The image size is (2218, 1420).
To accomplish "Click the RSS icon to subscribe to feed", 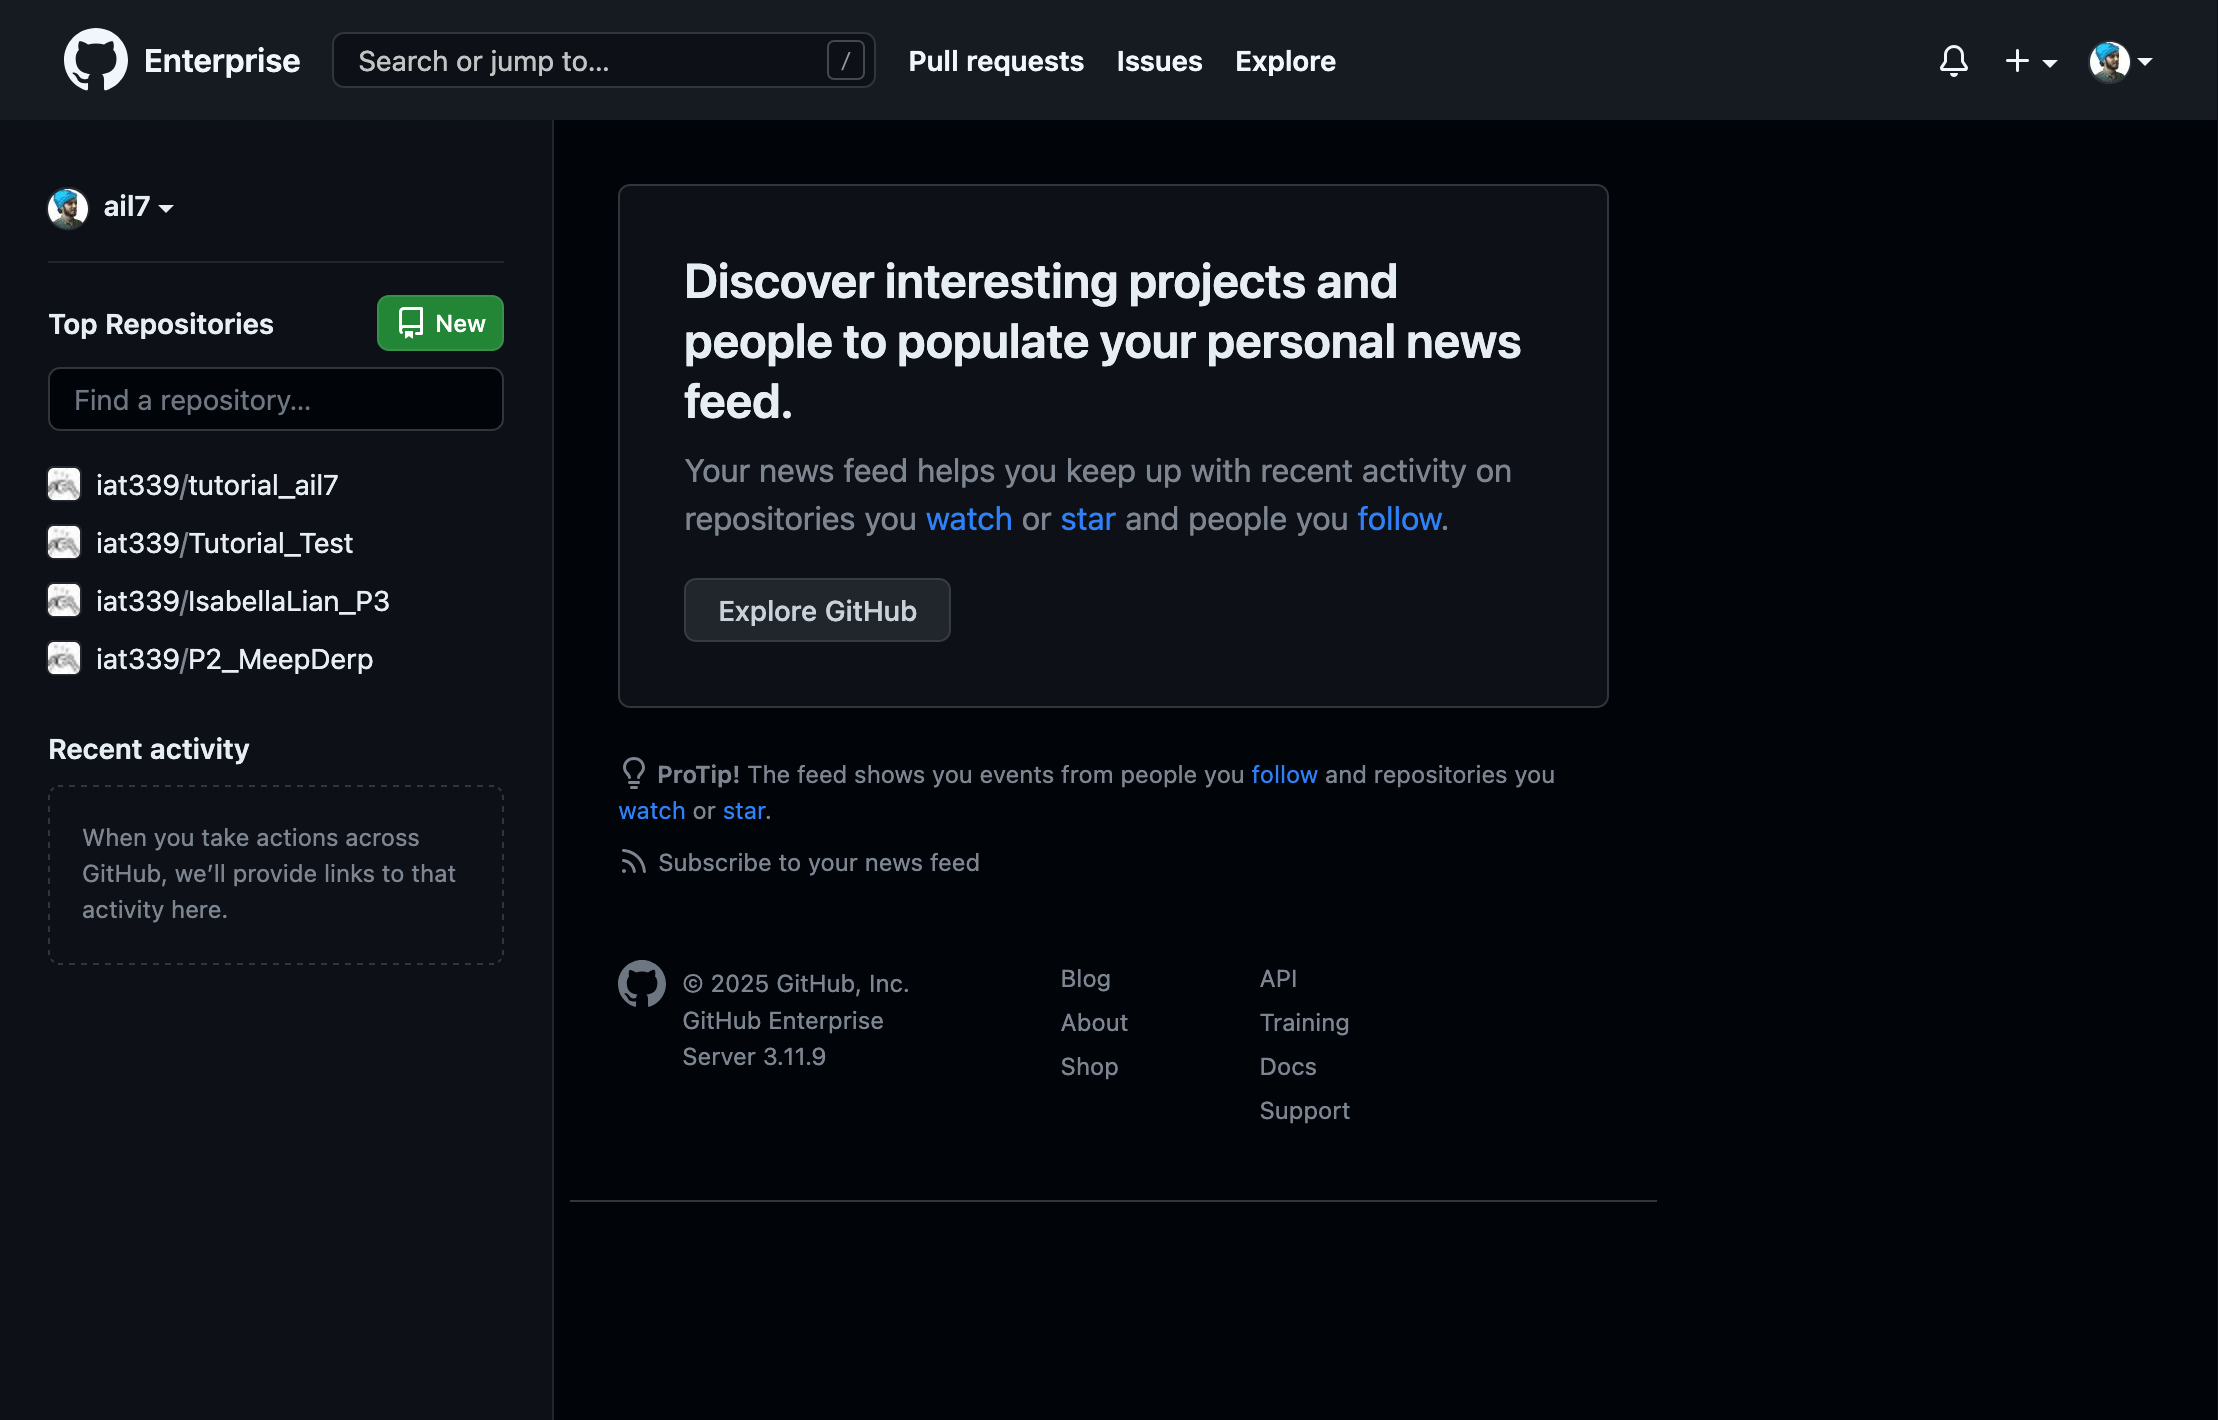I will tap(633, 862).
